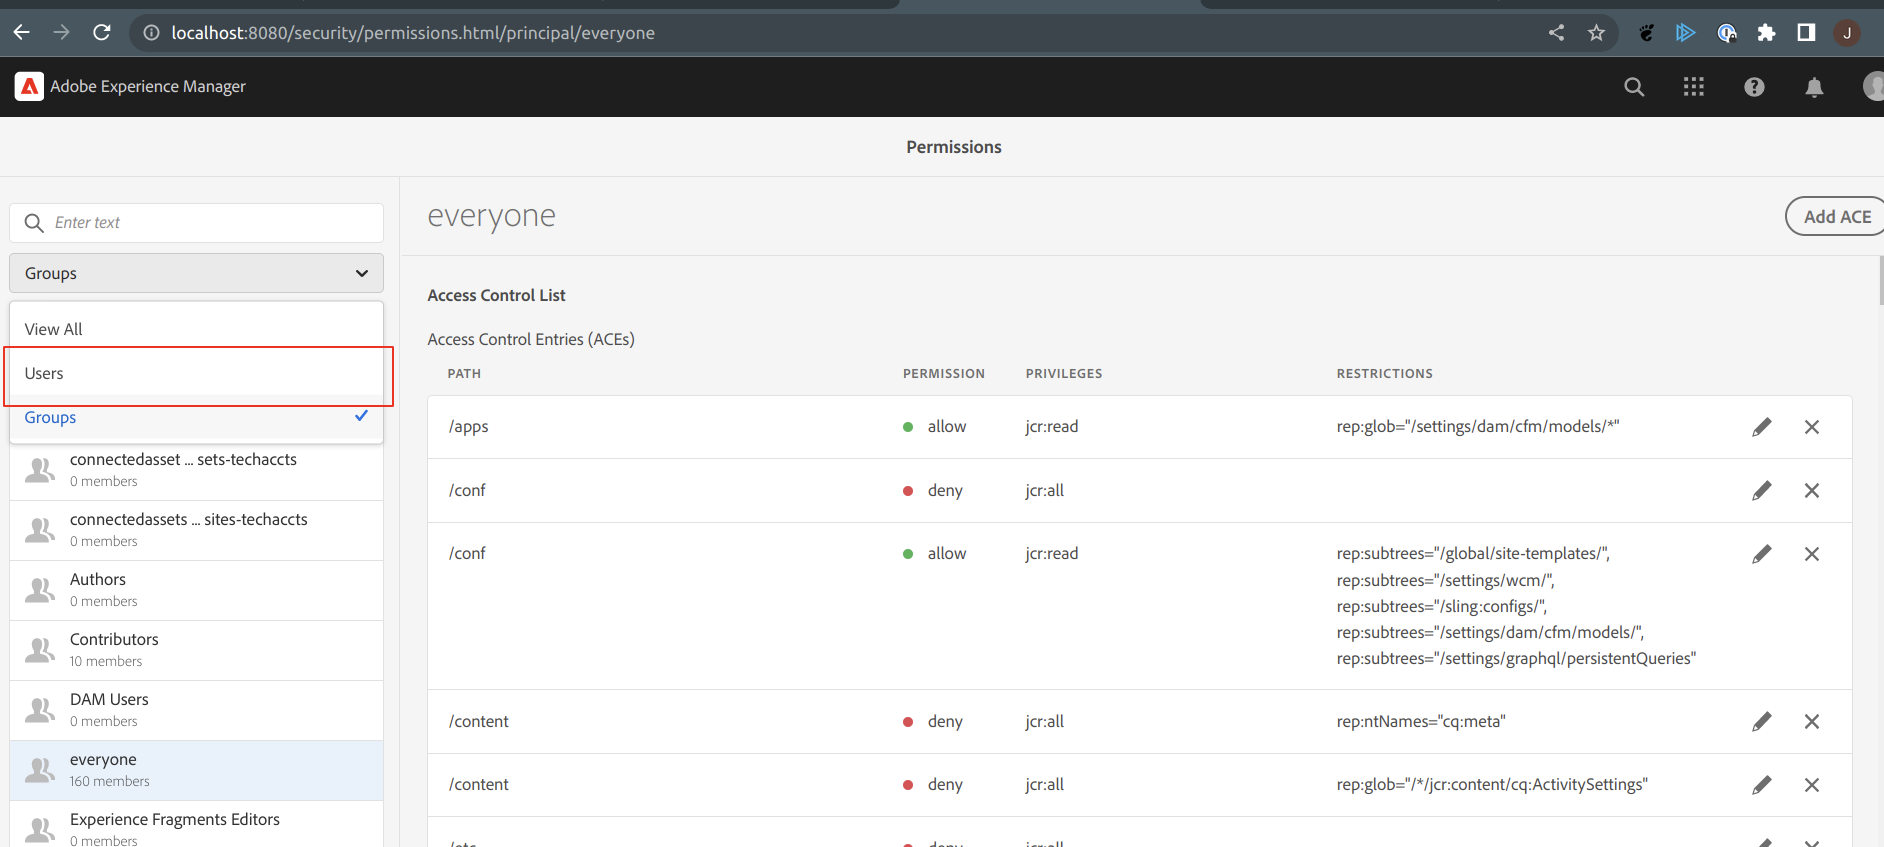This screenshot has width=1884, height=847.
Task: Delete the /conf deny ACE entry
Action: [x=1811, y=490]
